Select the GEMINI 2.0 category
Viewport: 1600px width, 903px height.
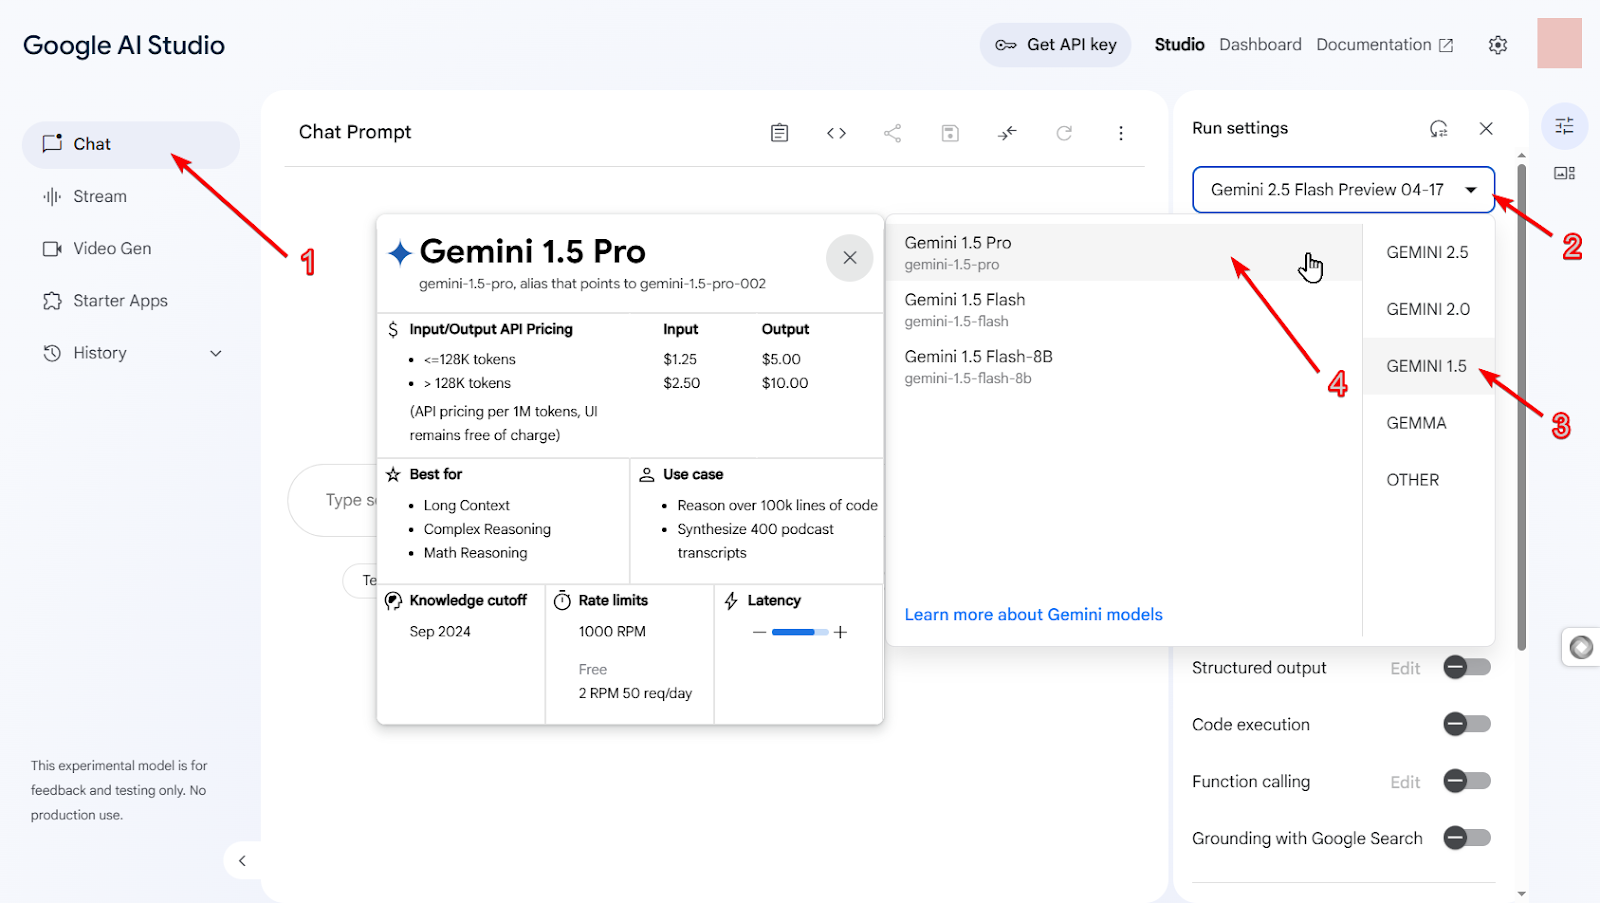(x=1428, y=309)
